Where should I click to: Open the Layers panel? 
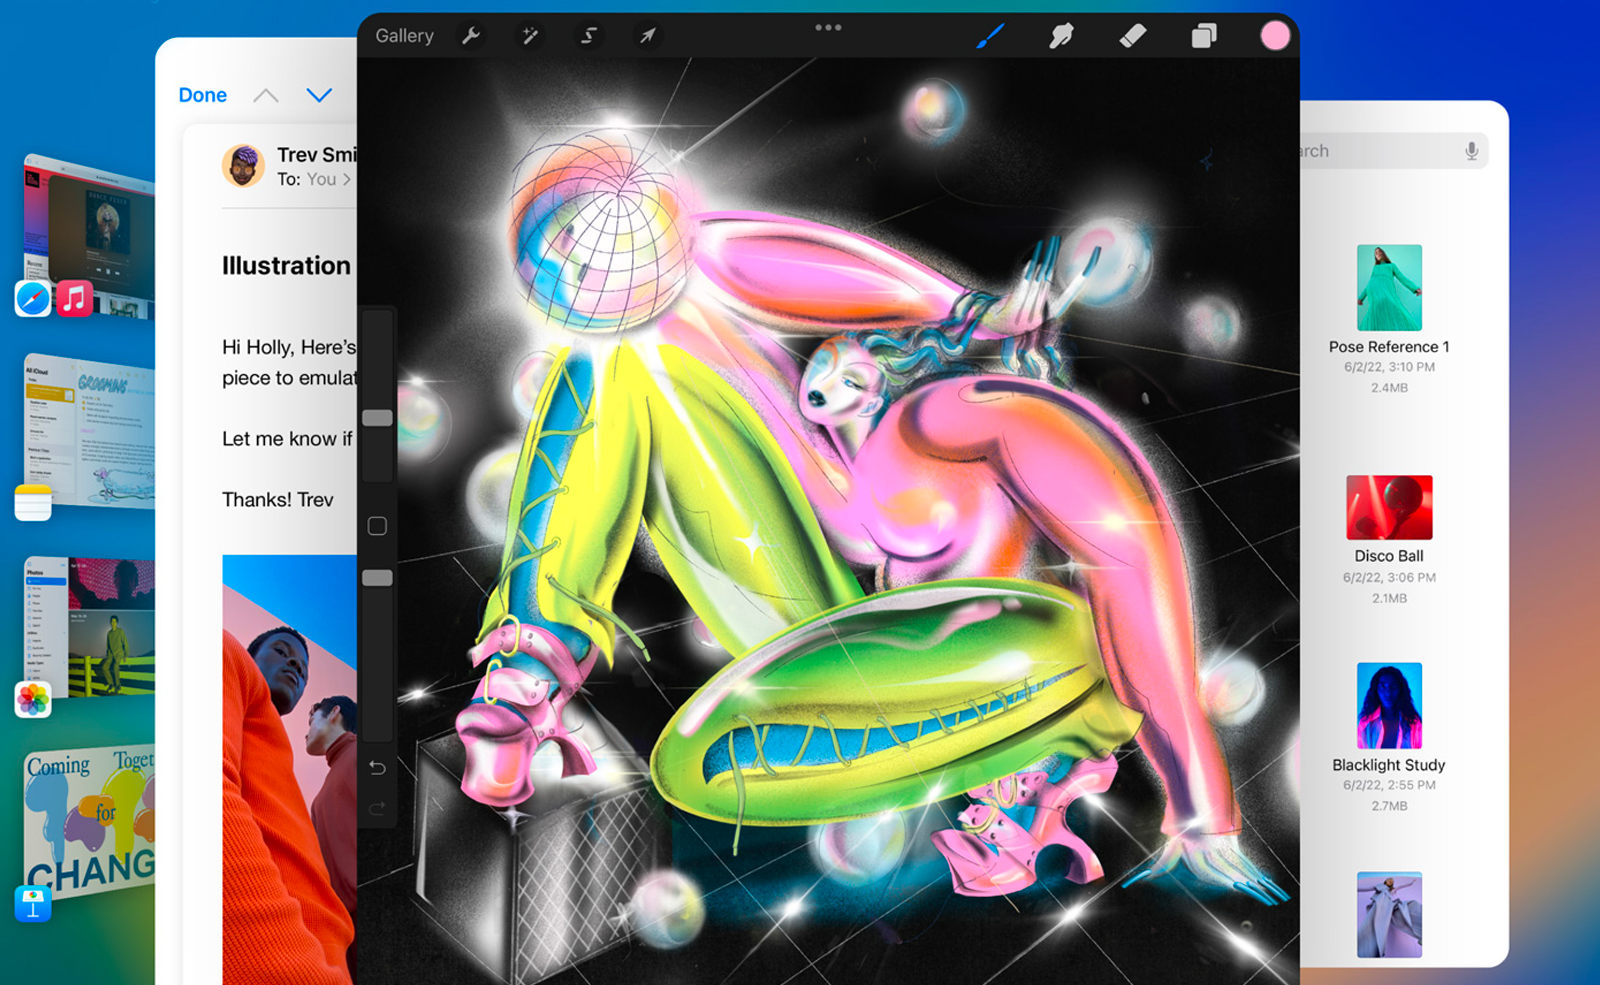tap(1203, 35)
